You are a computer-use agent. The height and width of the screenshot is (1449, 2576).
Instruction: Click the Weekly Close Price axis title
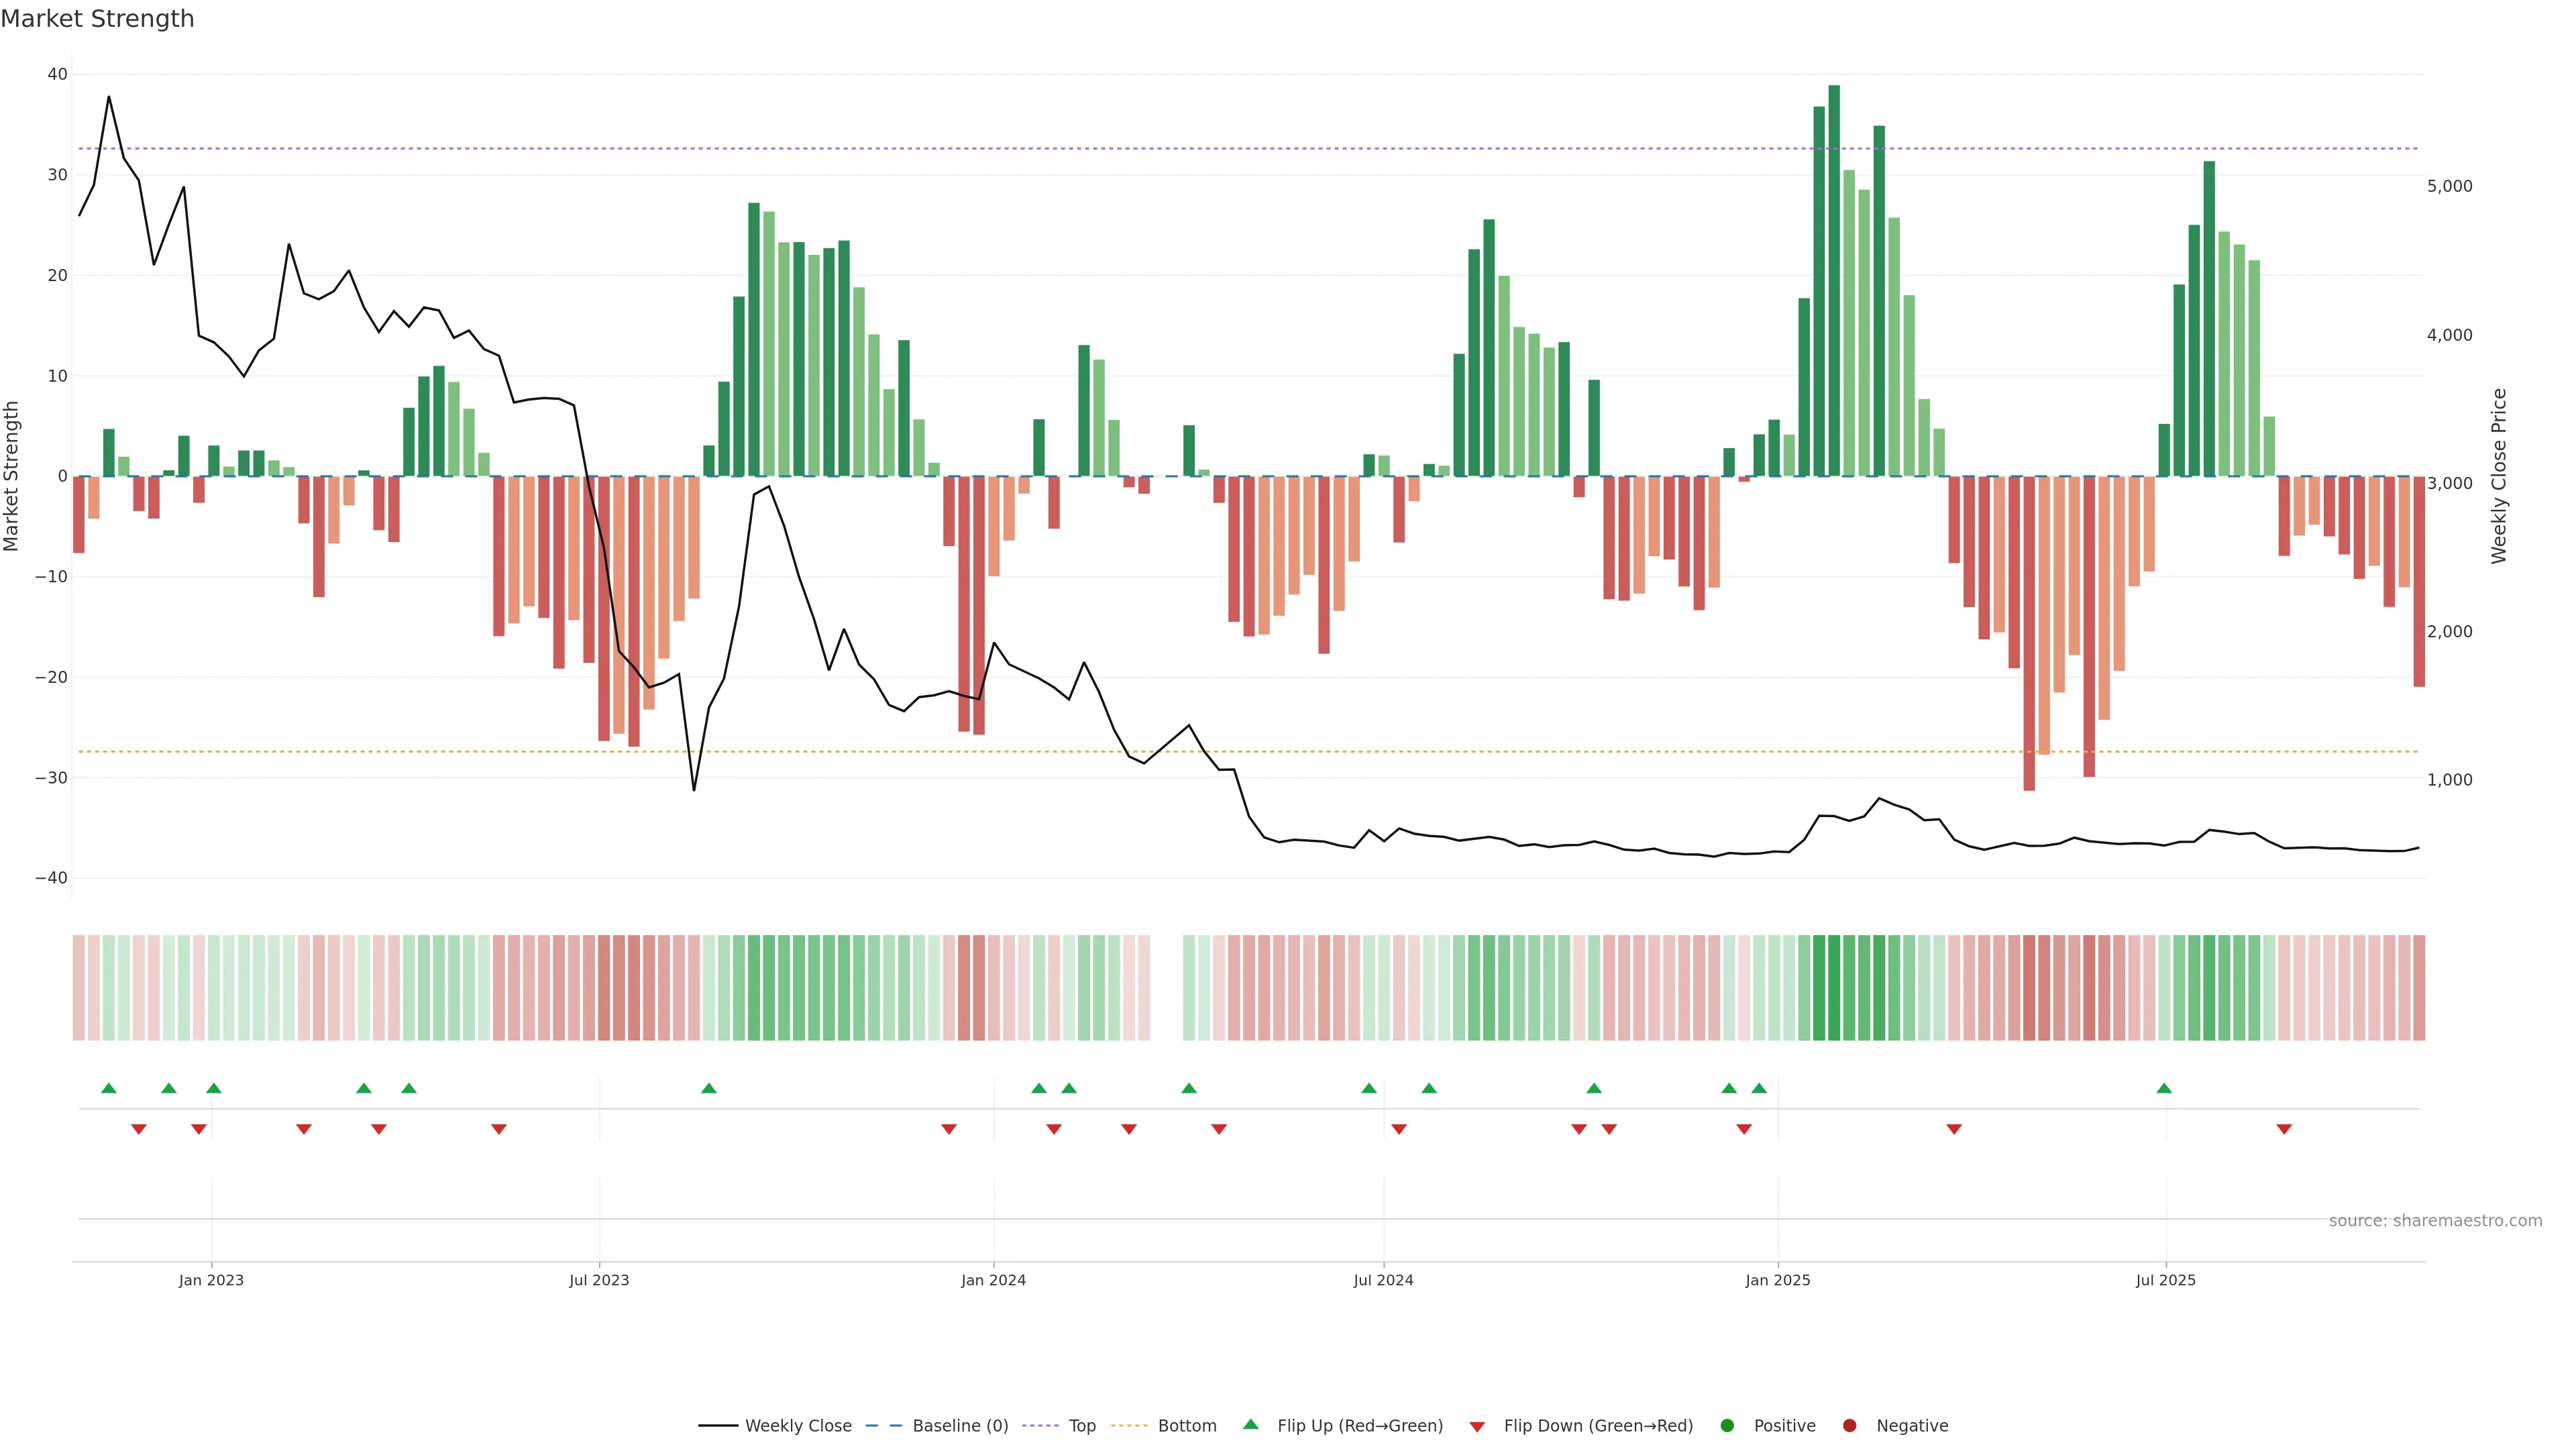pos(2499,476)
